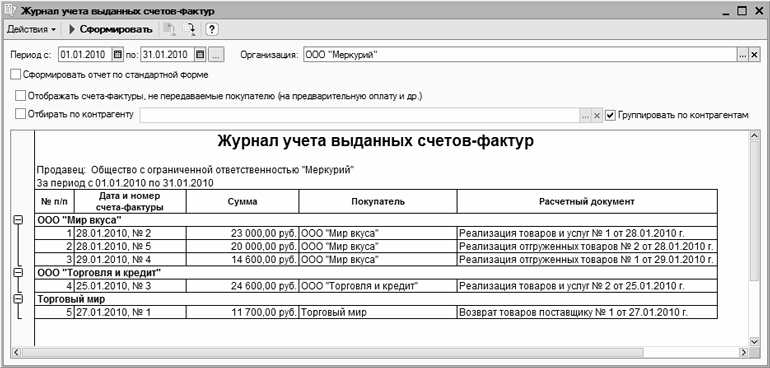Uncheck Группировать по контрагентам

pos(610,115)
